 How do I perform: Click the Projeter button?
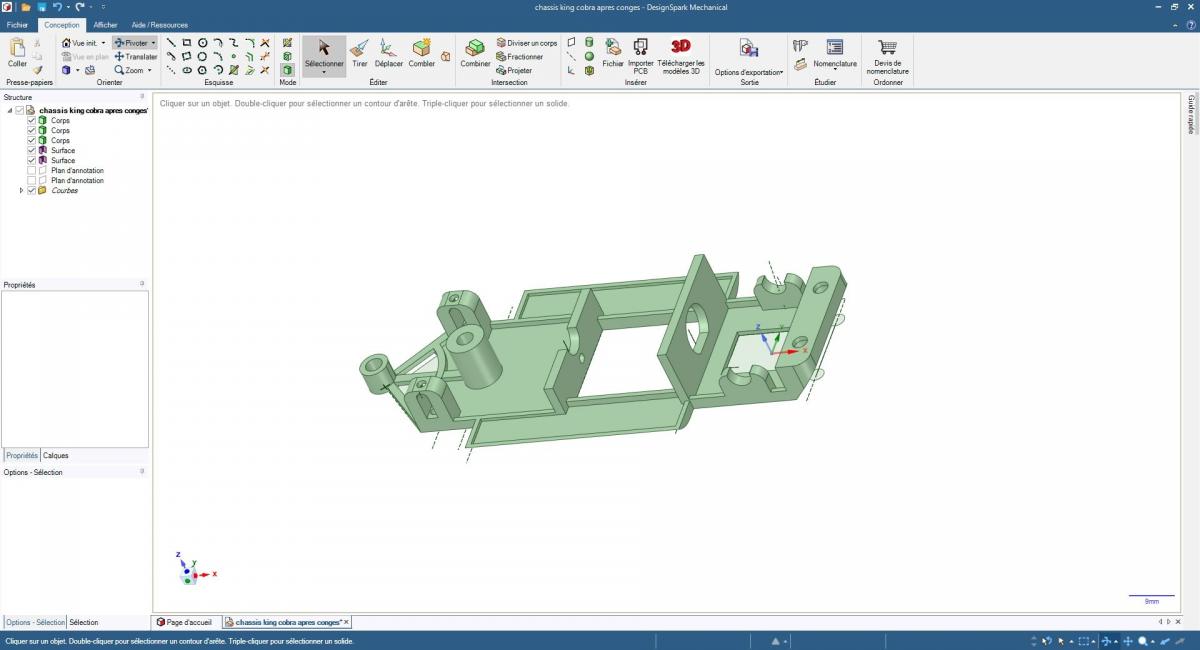tap(514, 71)
